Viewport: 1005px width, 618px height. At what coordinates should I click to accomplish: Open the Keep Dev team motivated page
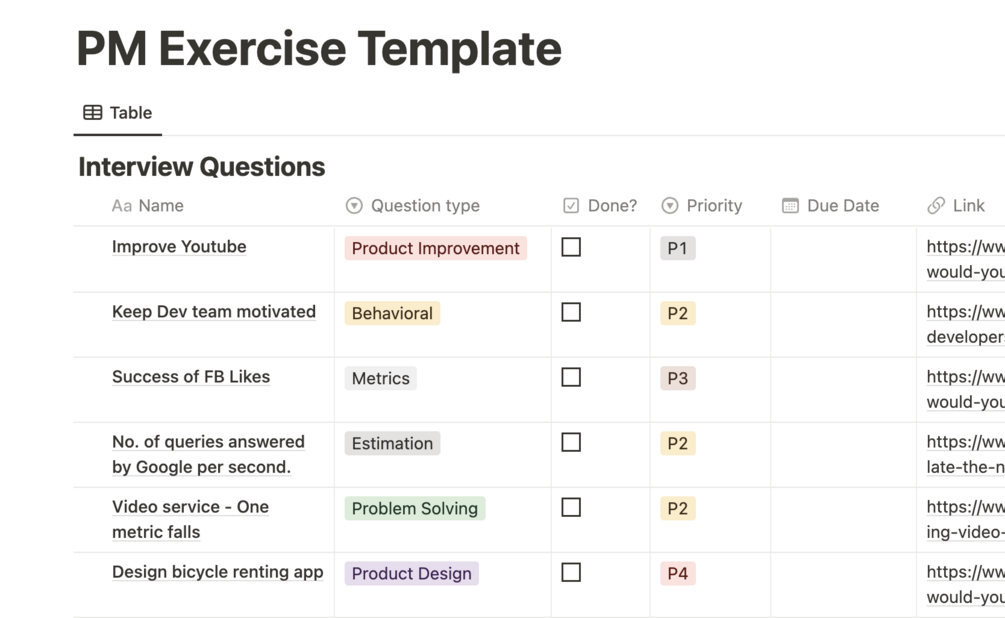[x=213, y=312]
